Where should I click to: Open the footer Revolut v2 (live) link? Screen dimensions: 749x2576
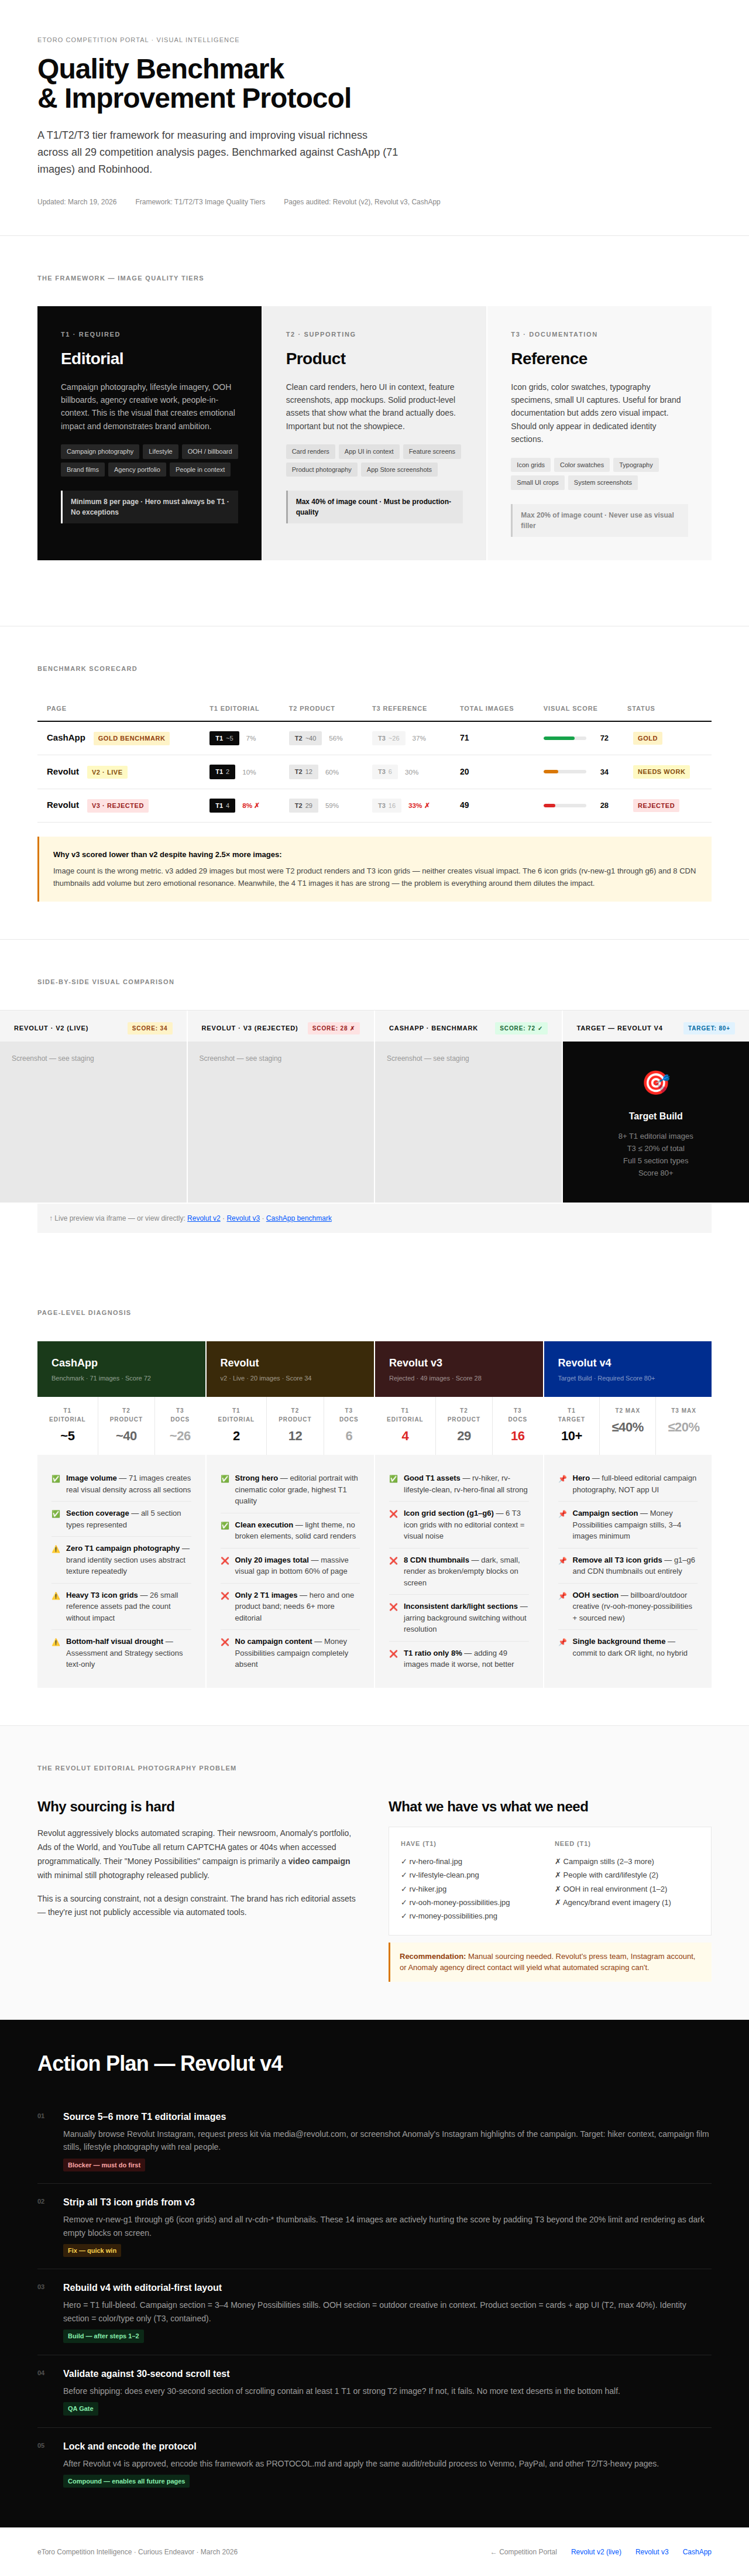596,2551
